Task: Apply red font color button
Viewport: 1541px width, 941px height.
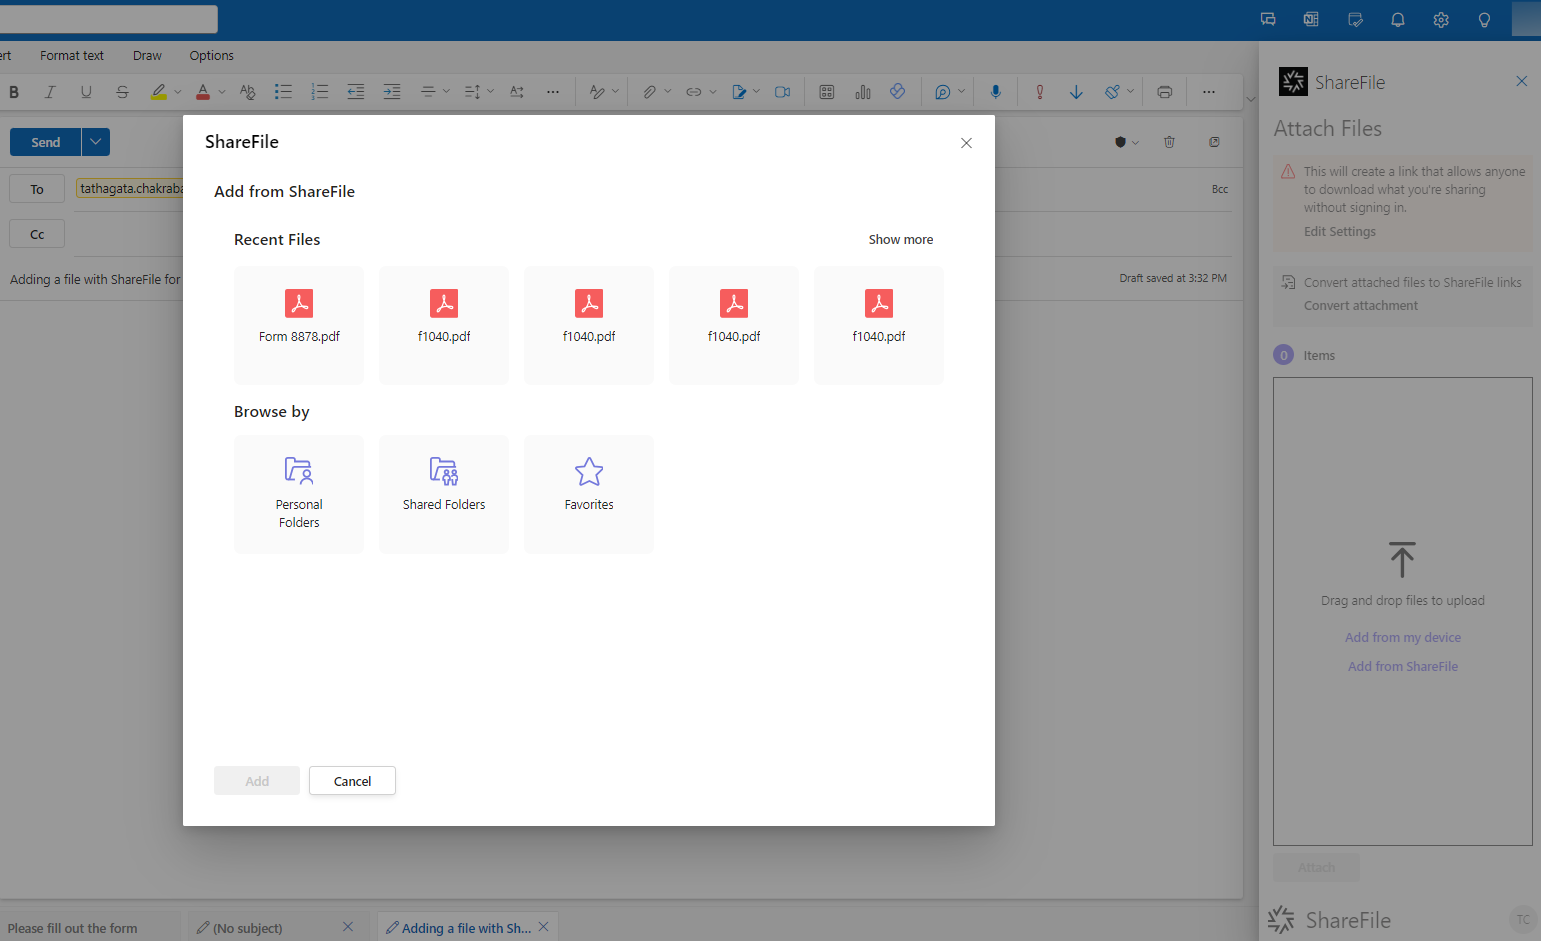Action: 203,92
